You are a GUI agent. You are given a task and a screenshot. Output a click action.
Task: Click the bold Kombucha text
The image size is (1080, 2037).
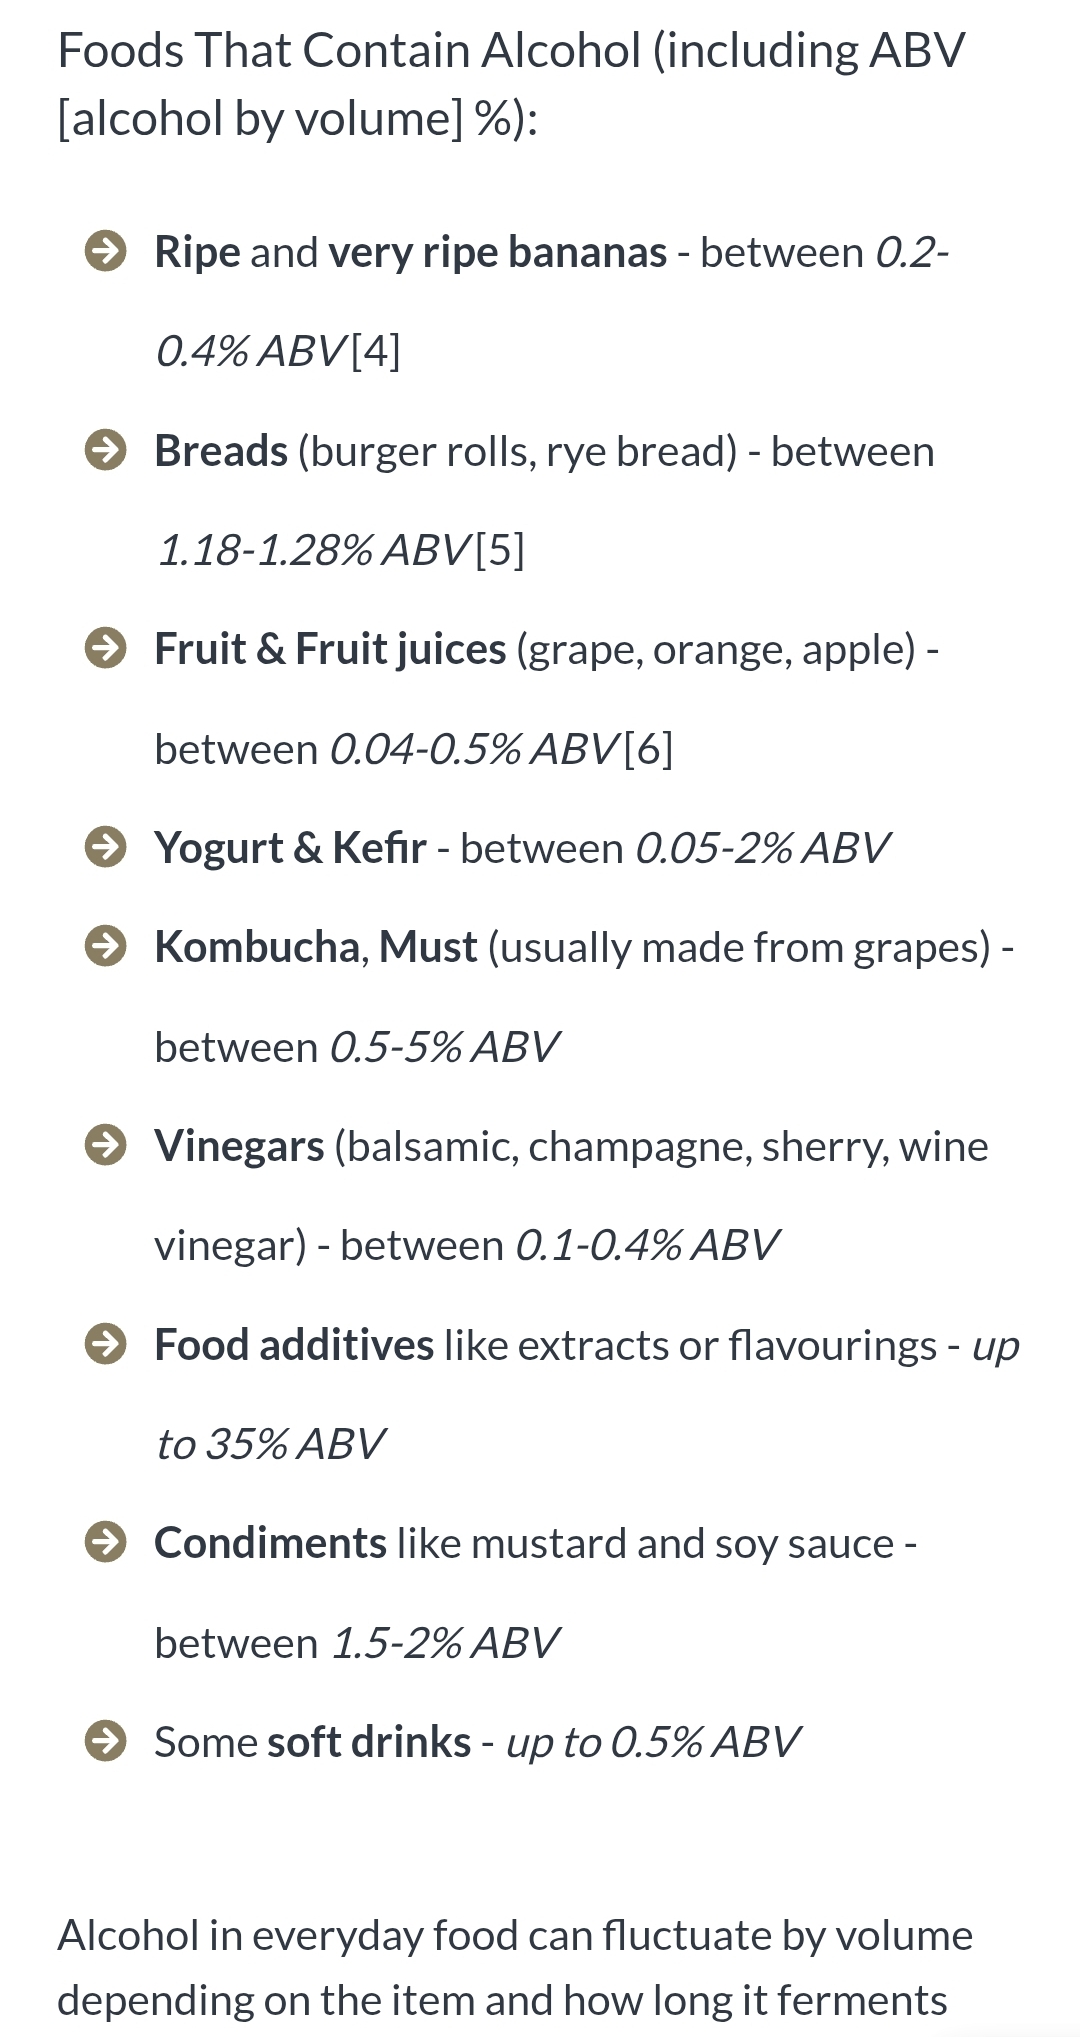(257, 947)
